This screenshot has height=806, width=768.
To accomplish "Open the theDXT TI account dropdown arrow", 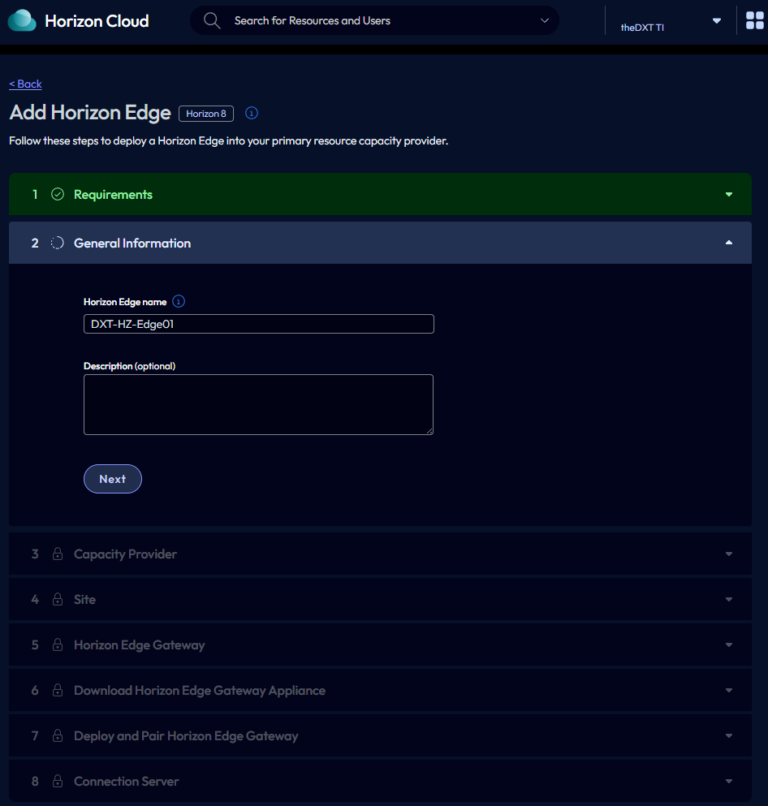I will tap(717, 21).
